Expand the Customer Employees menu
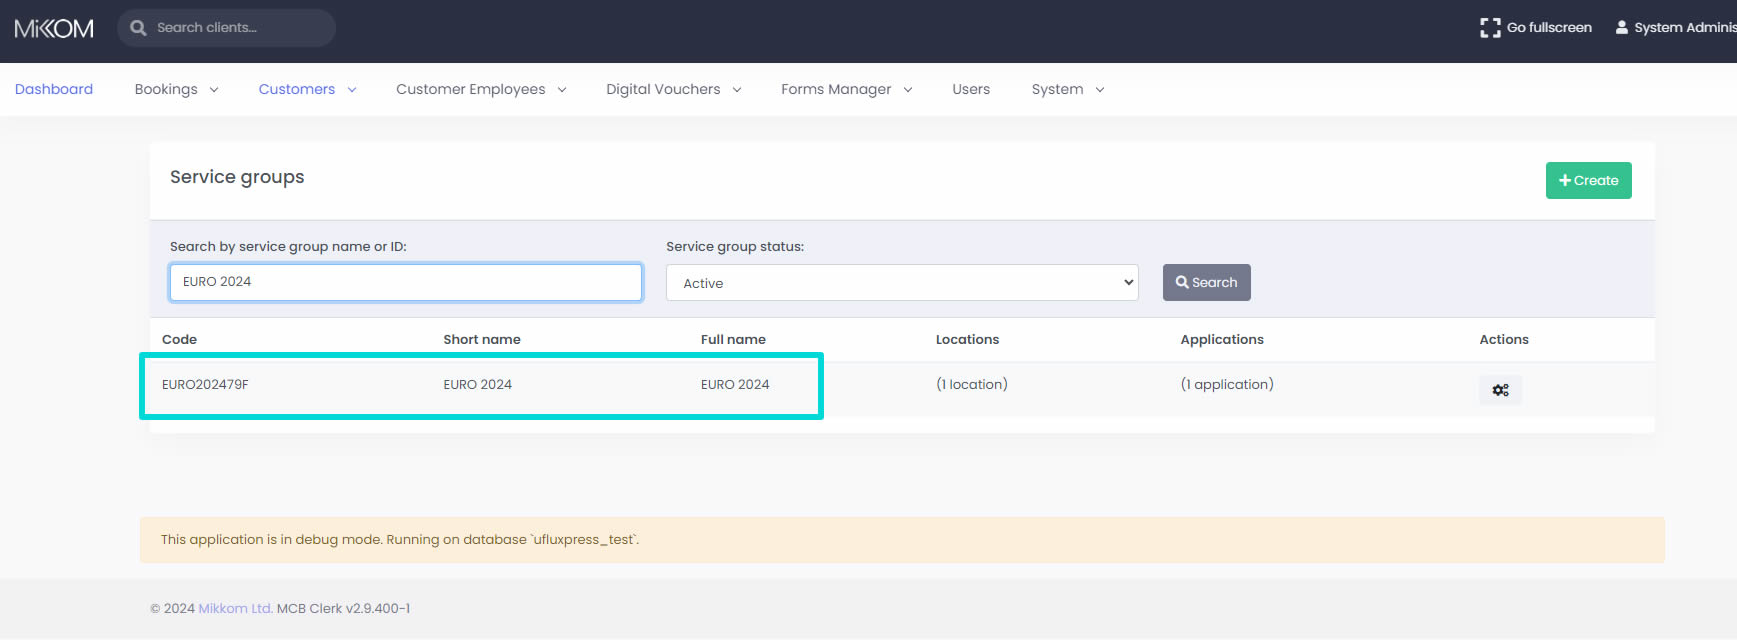This screenshot has width=1737, height=640. click(481, 90)
